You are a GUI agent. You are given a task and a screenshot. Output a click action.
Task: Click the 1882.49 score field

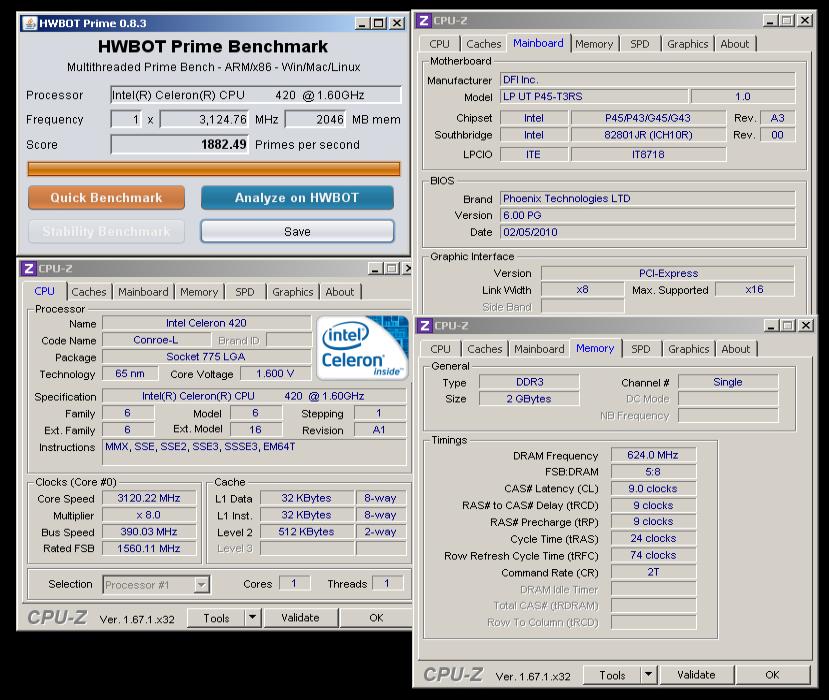tap(179, 144)
